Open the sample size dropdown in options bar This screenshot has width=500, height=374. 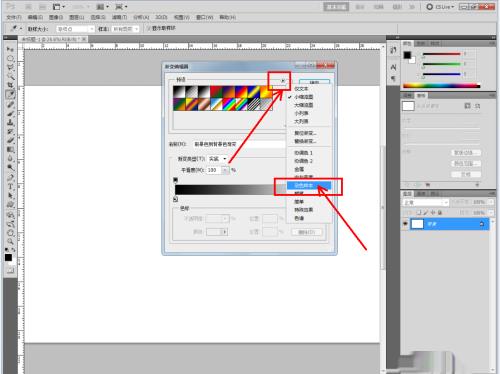pos(75,29)
